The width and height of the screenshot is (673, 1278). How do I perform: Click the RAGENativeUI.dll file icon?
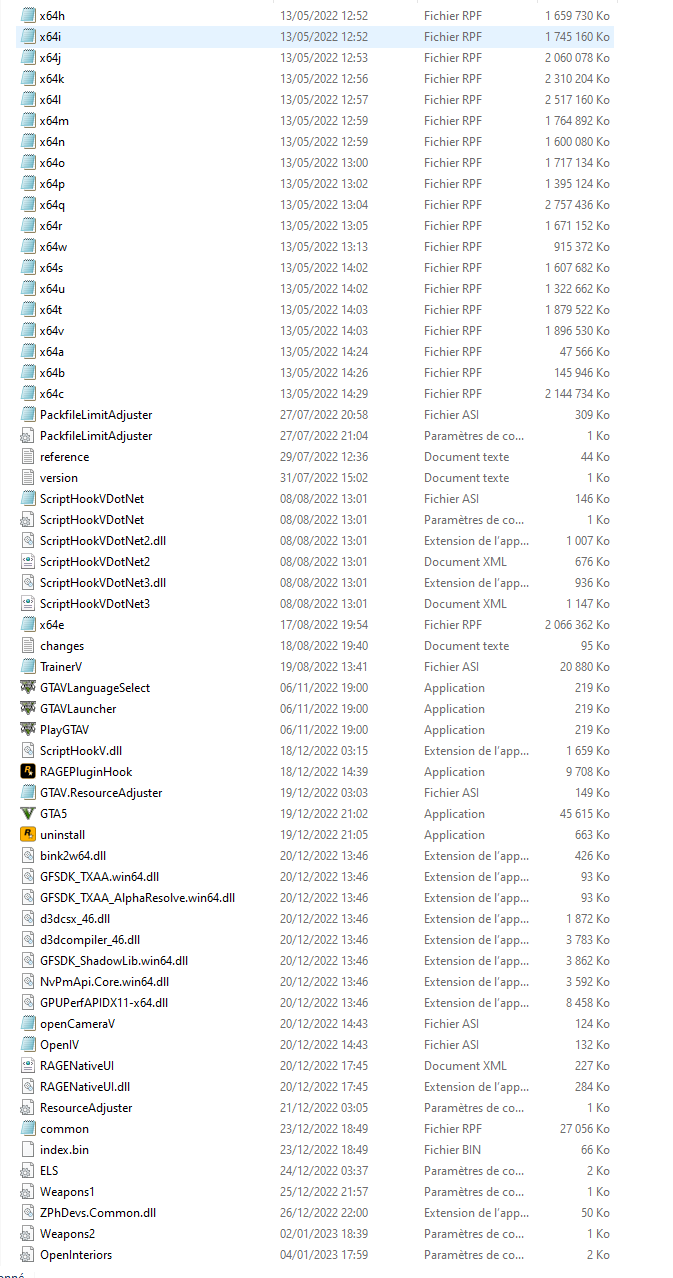[x=28, y=1086]
